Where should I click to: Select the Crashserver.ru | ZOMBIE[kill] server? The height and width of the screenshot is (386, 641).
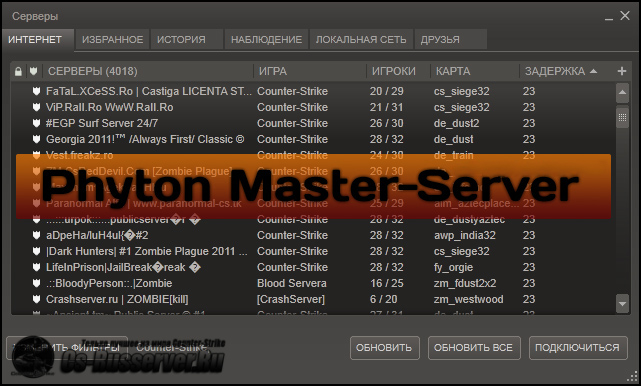[313, 299]
